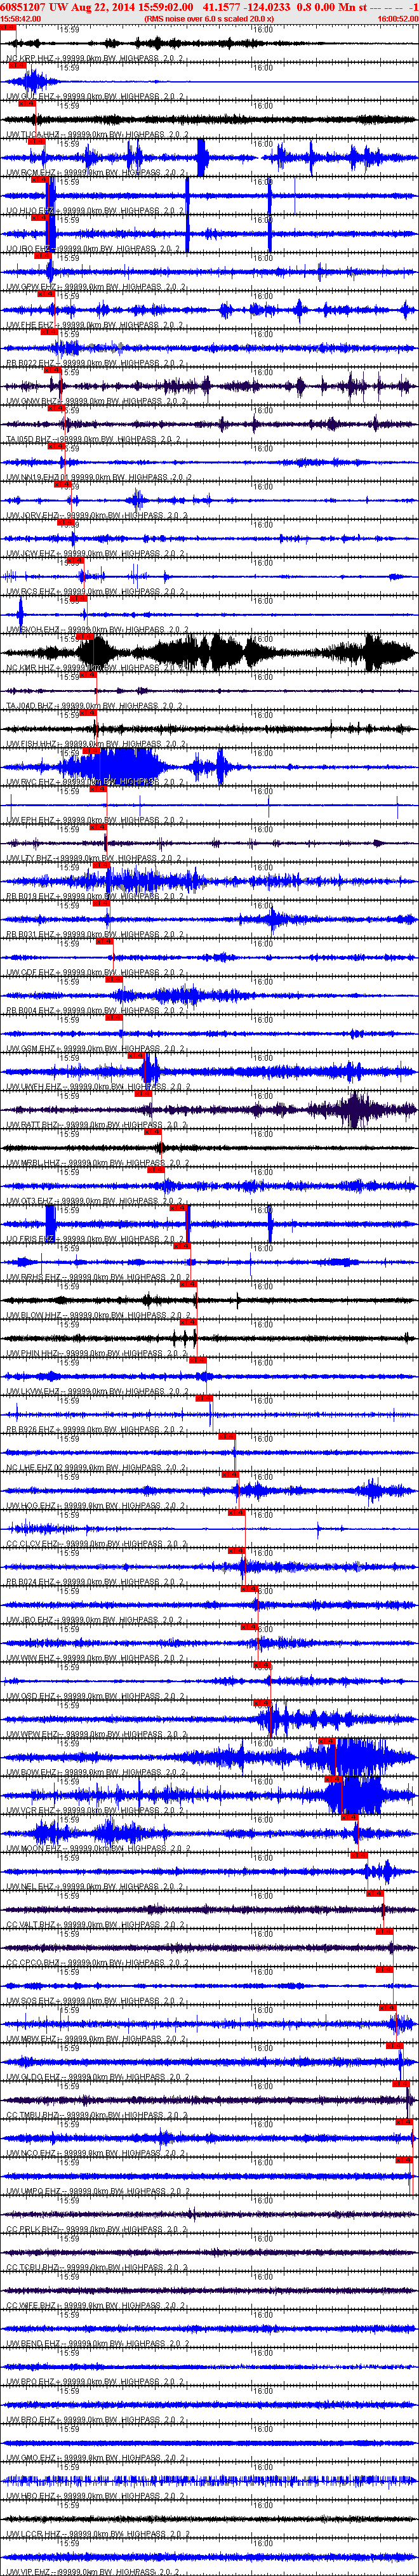This screenshot has width=419, height=2576.
Task: Select the 'UW HBO EHZ' trace label
Action: click(x=31, y=2495)
